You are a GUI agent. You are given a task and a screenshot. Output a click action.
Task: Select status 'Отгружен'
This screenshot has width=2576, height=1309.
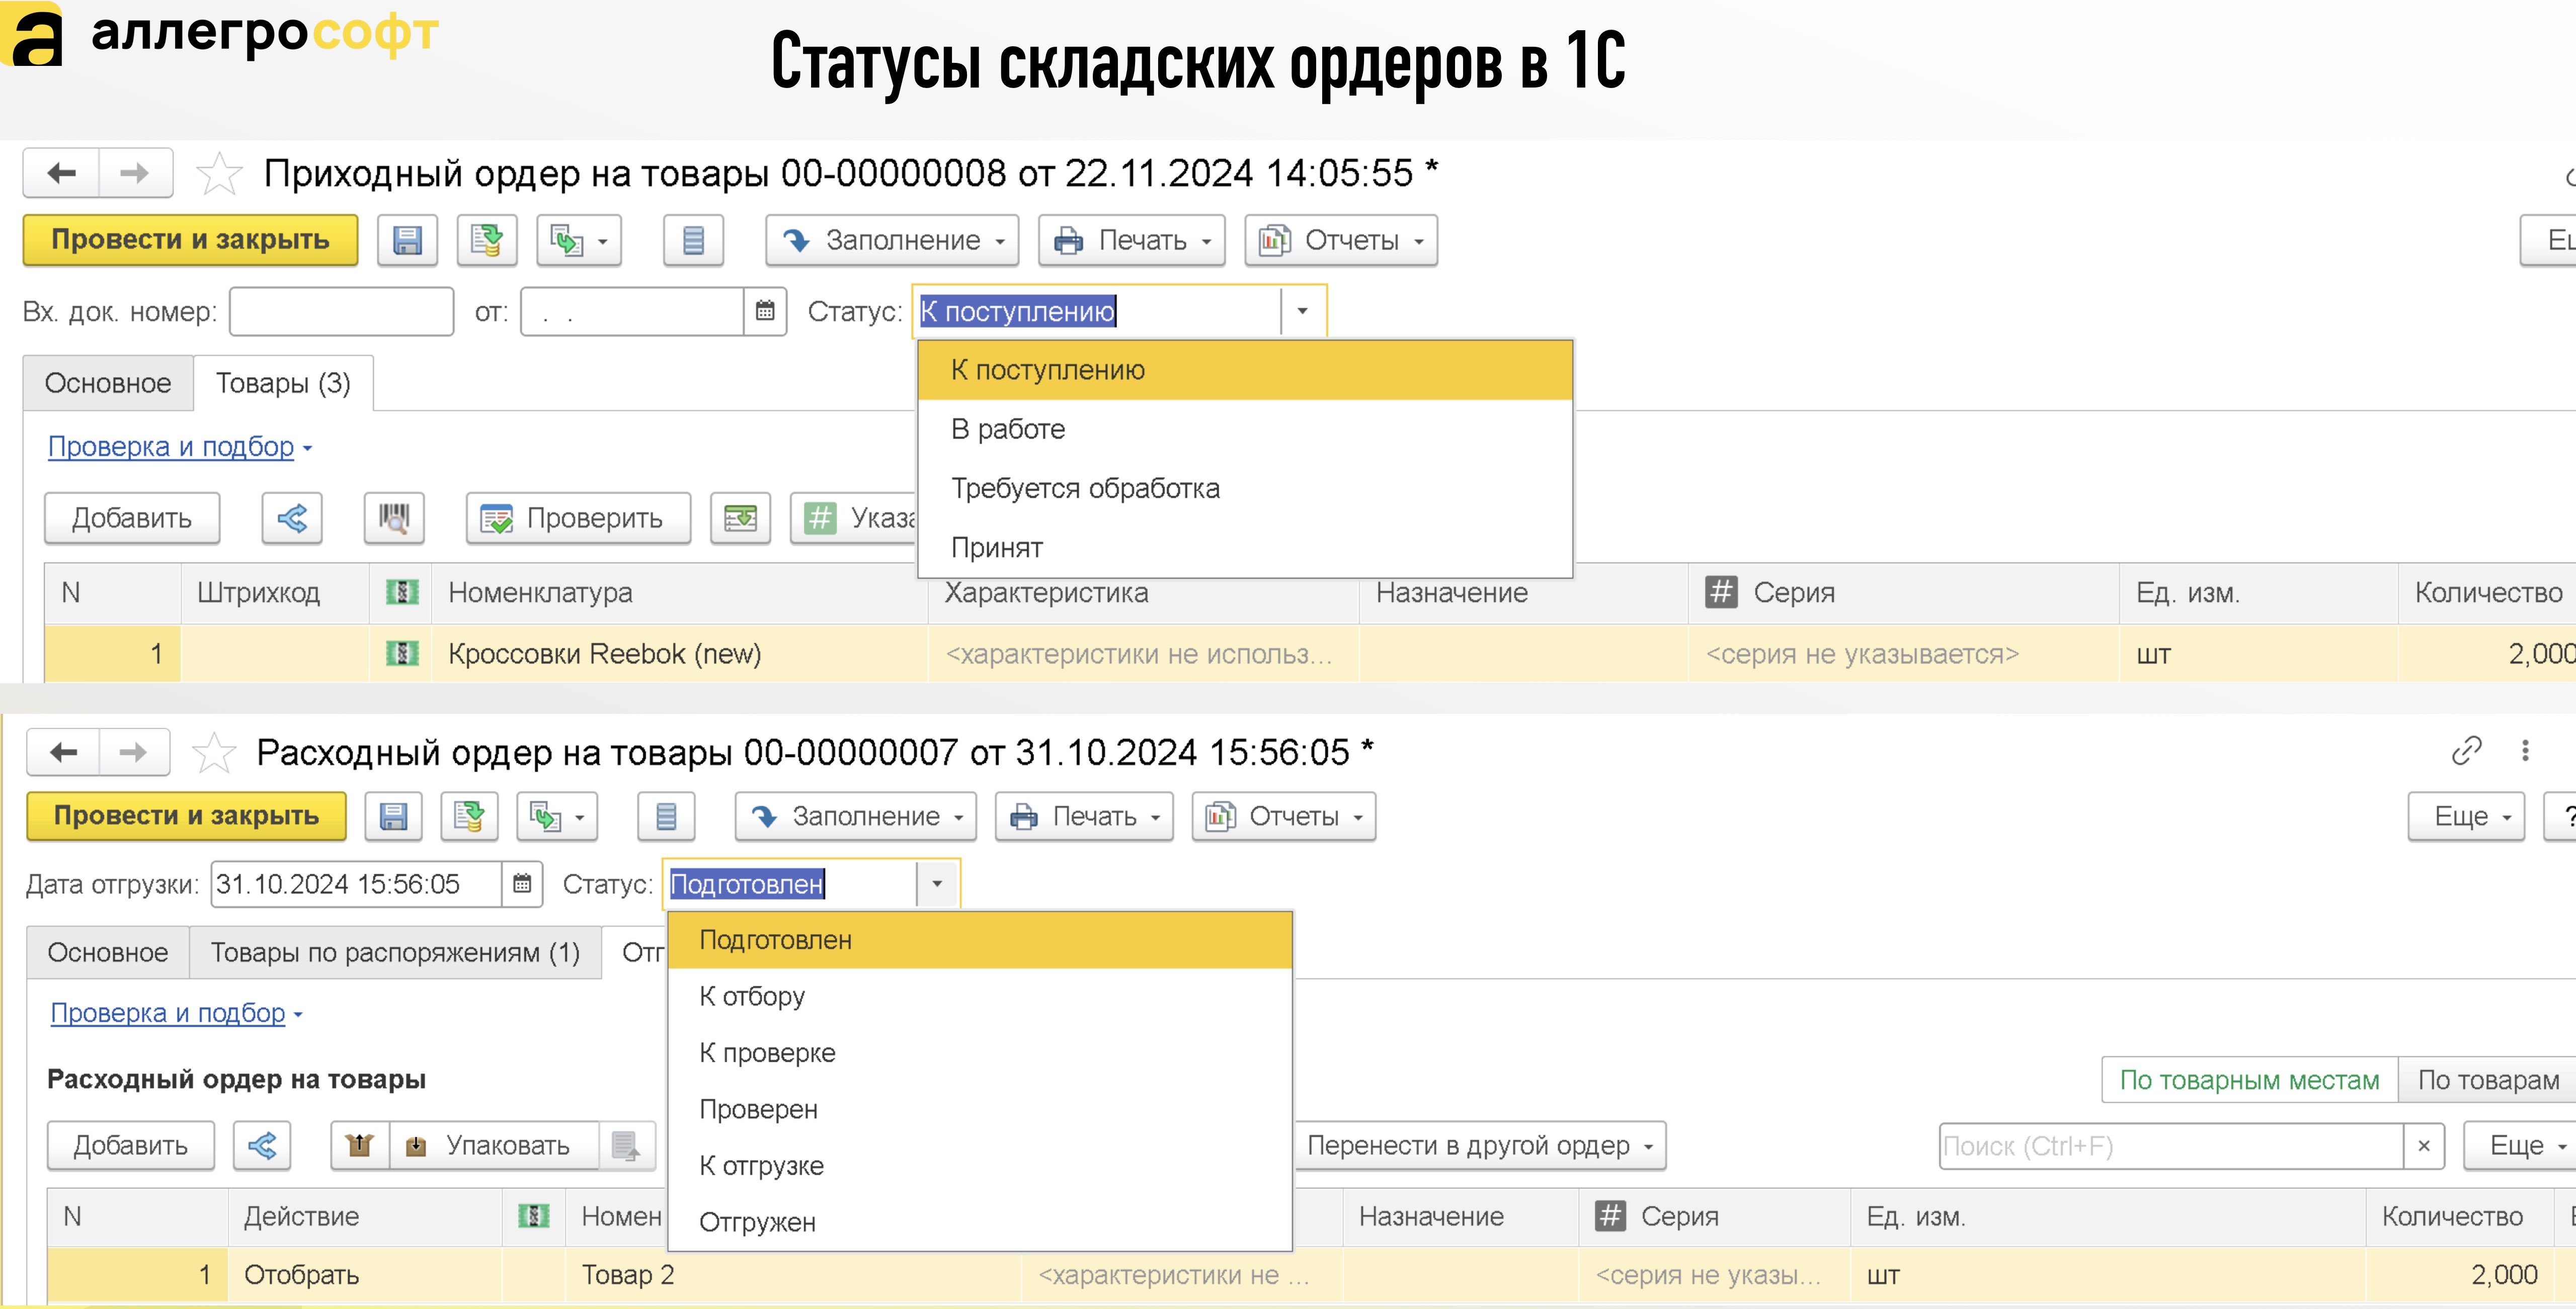point(980,1222)
